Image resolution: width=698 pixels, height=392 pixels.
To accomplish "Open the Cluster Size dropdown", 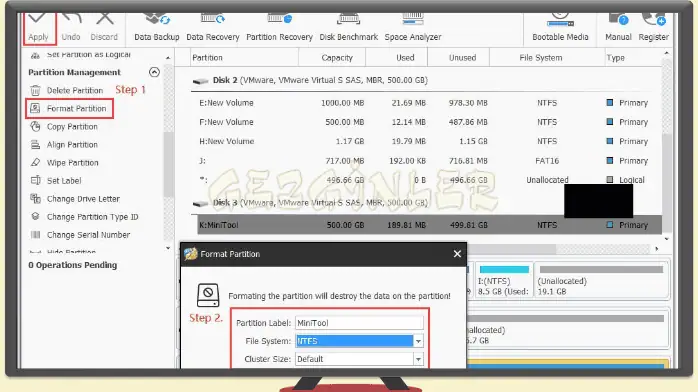I will tap(418, 359).
